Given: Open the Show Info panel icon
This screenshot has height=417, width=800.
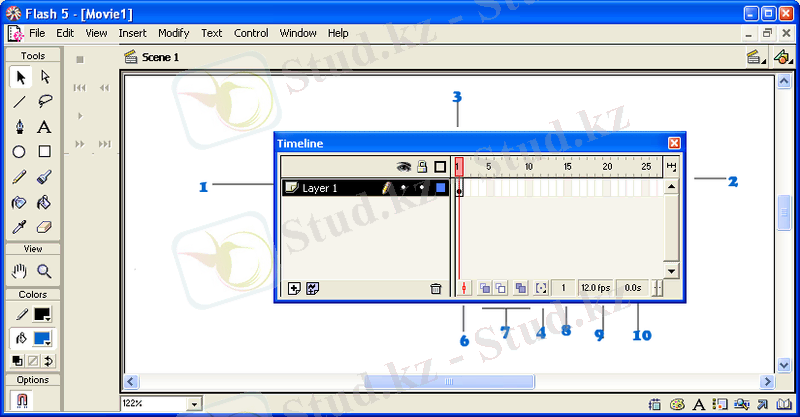Looking at the screenshot, I should pyautogui.click(x=655, y=404).
